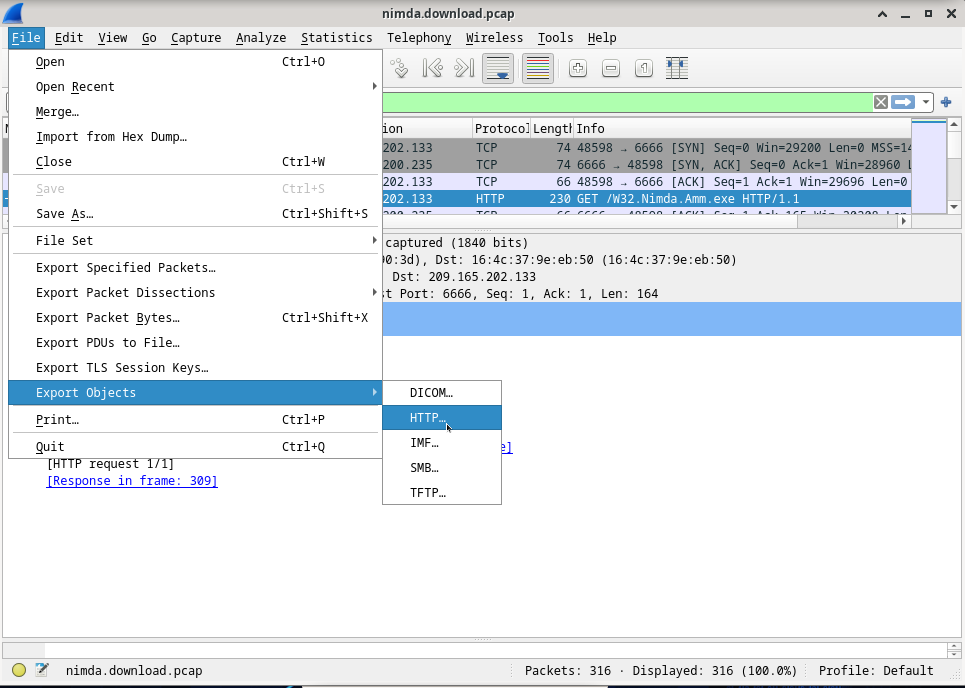Toggle colorize packet list icon
Viewport: 965px width, 688px height.
(x=537, y=68)
